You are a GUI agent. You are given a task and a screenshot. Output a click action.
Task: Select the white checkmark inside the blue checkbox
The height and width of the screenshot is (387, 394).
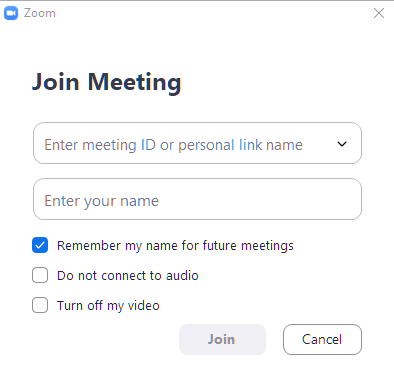point(40,246)
